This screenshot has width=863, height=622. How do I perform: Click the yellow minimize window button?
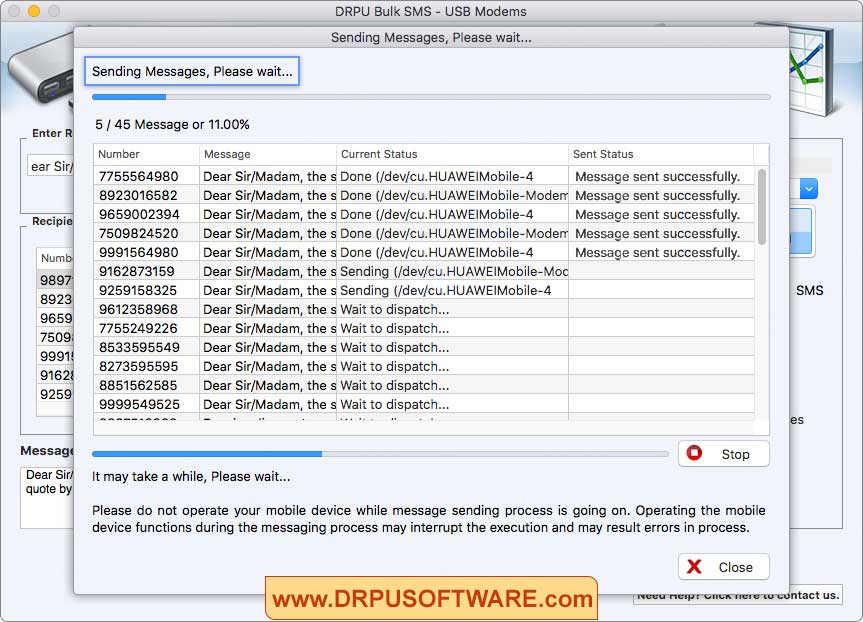point(34,11)
